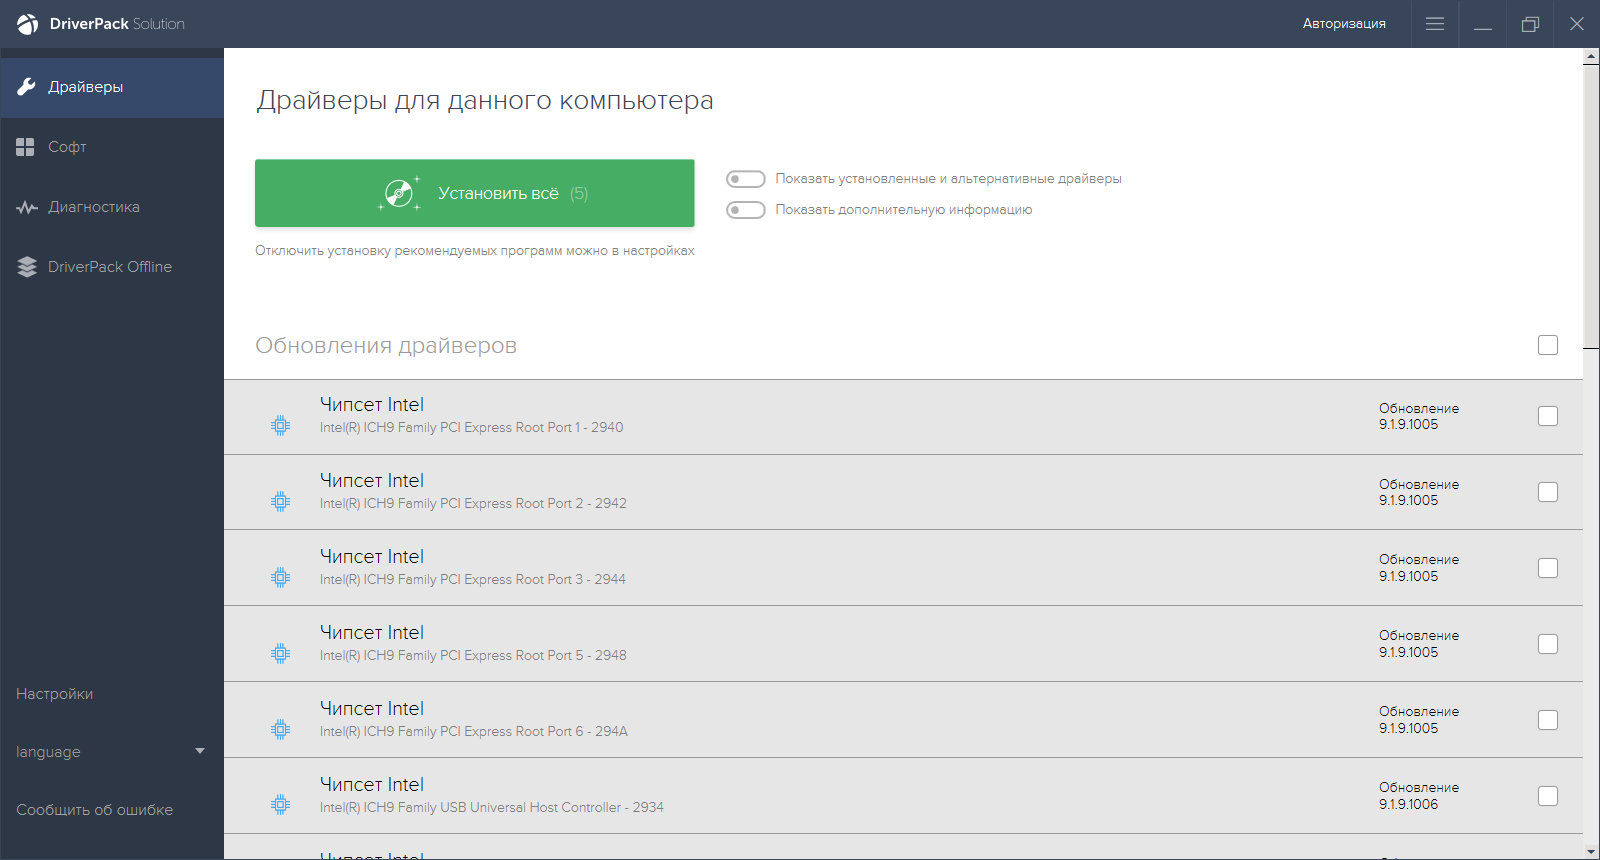Open the Настройки settings page
1600x860 pixels.
click(x=55, y=694)
